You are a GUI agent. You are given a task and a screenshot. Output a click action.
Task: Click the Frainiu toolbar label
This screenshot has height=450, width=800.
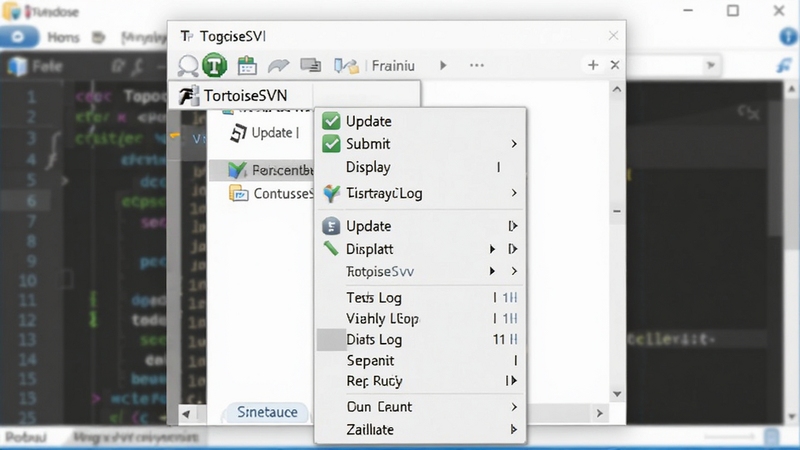click(393, 66)
